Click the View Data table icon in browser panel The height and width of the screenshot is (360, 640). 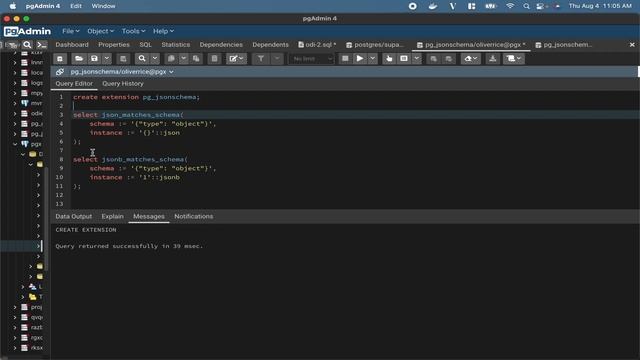tap(12, 44)
